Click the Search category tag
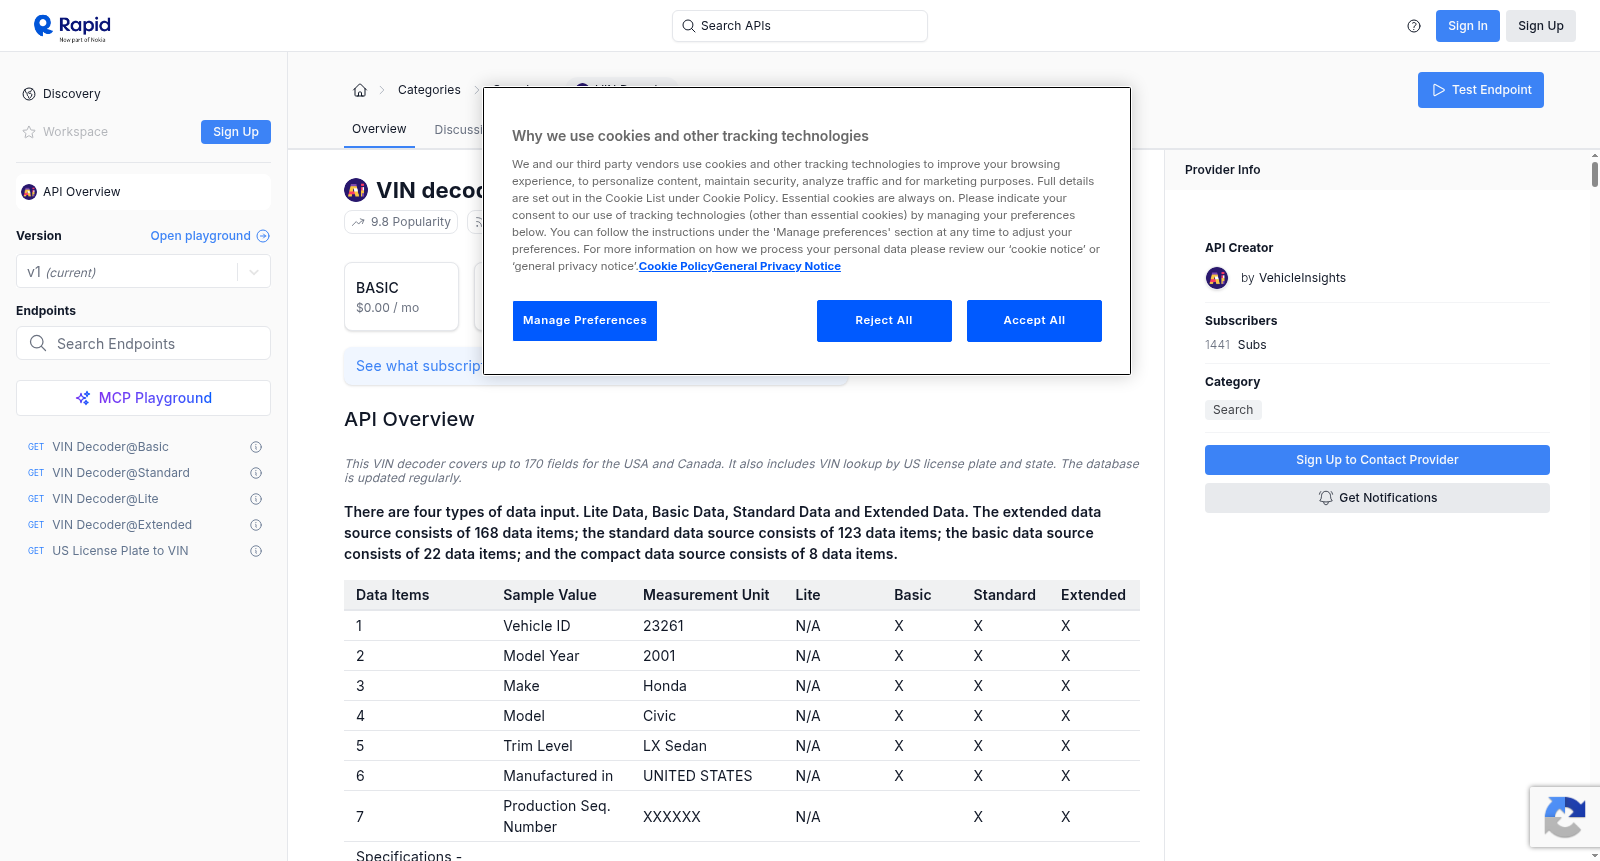The height and width of the screenshot is (861, 1600). (1233, 410)
